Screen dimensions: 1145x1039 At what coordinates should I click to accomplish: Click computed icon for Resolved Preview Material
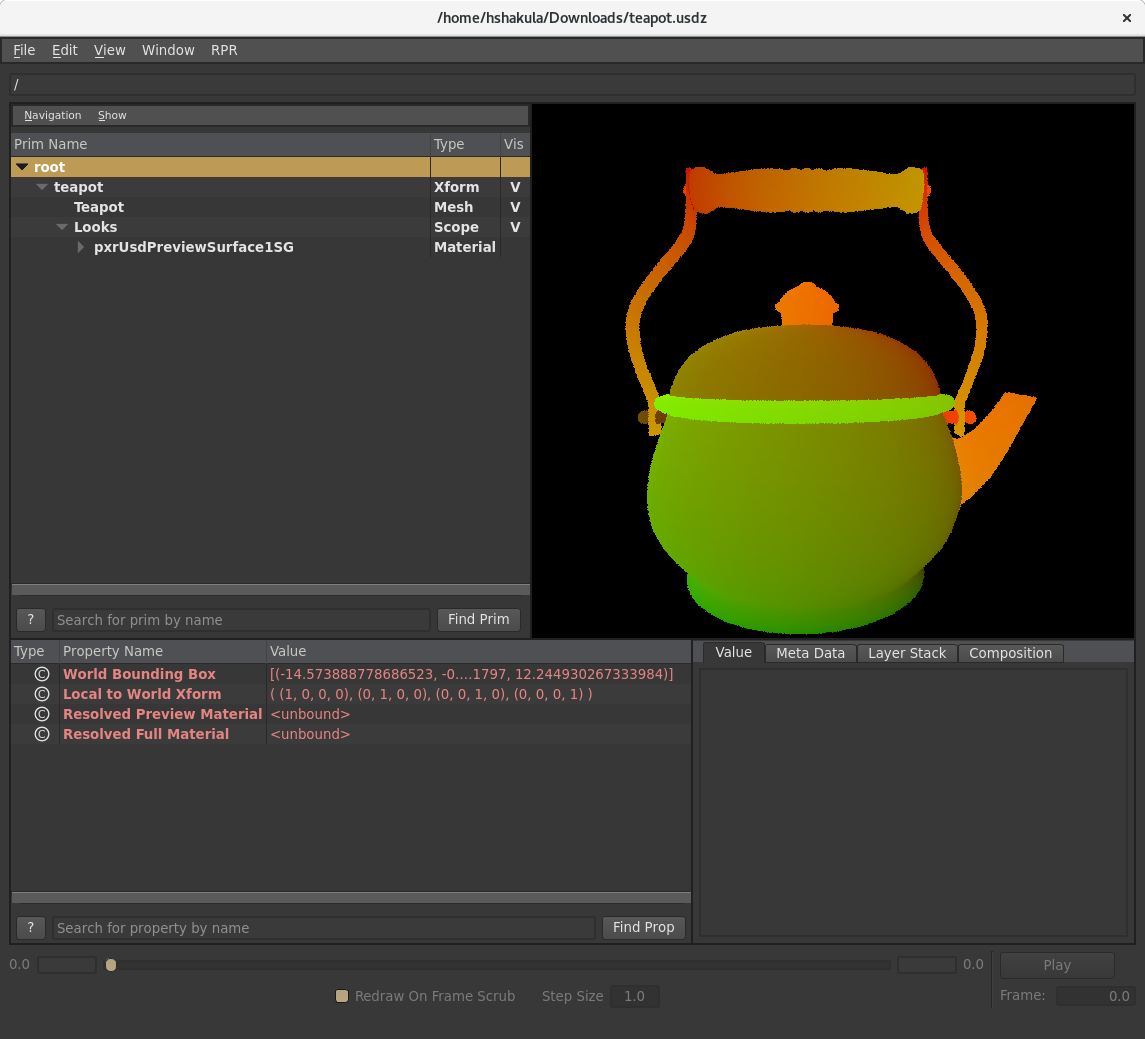click(x=42, y=714)
